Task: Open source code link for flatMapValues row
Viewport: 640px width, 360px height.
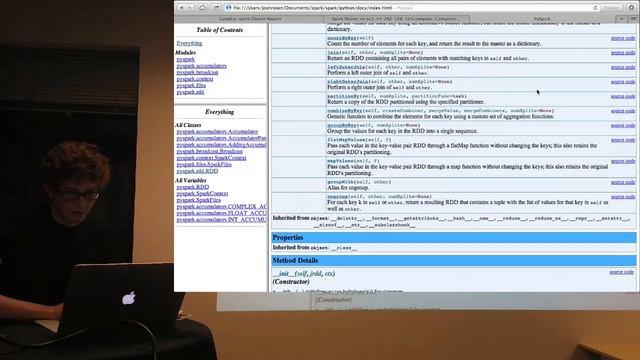Action: click(623, 140)
